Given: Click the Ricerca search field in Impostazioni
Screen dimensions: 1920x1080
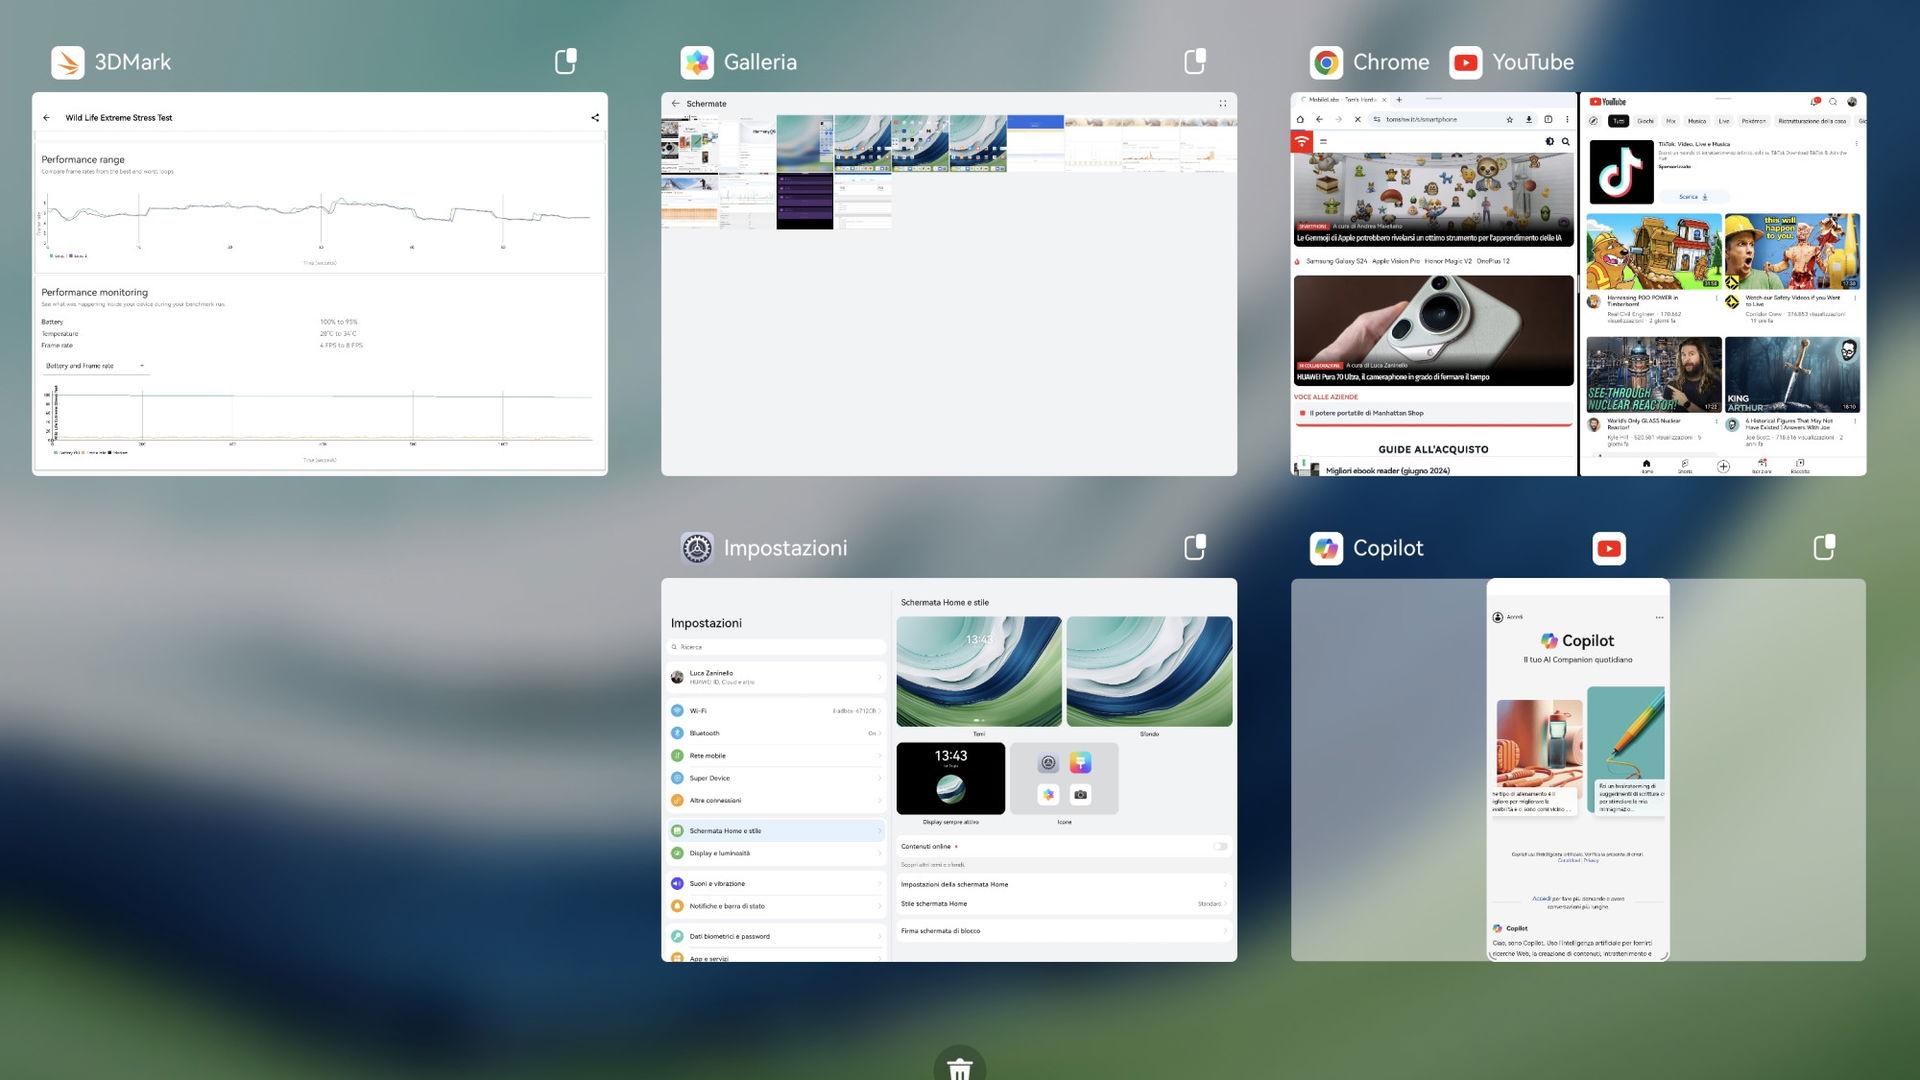Looking at the screenshot, I should pyautogui.click(x=776, y=647).
